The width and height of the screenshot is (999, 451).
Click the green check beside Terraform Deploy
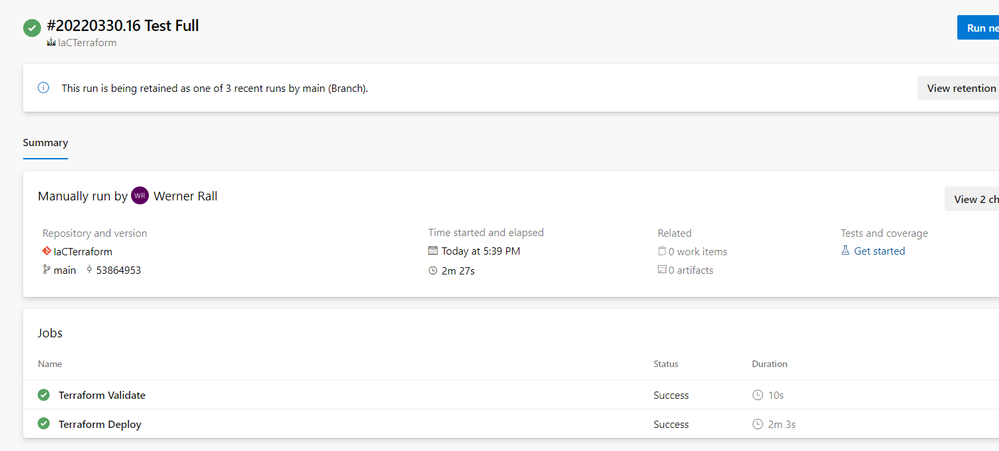(x=44, y=424)
